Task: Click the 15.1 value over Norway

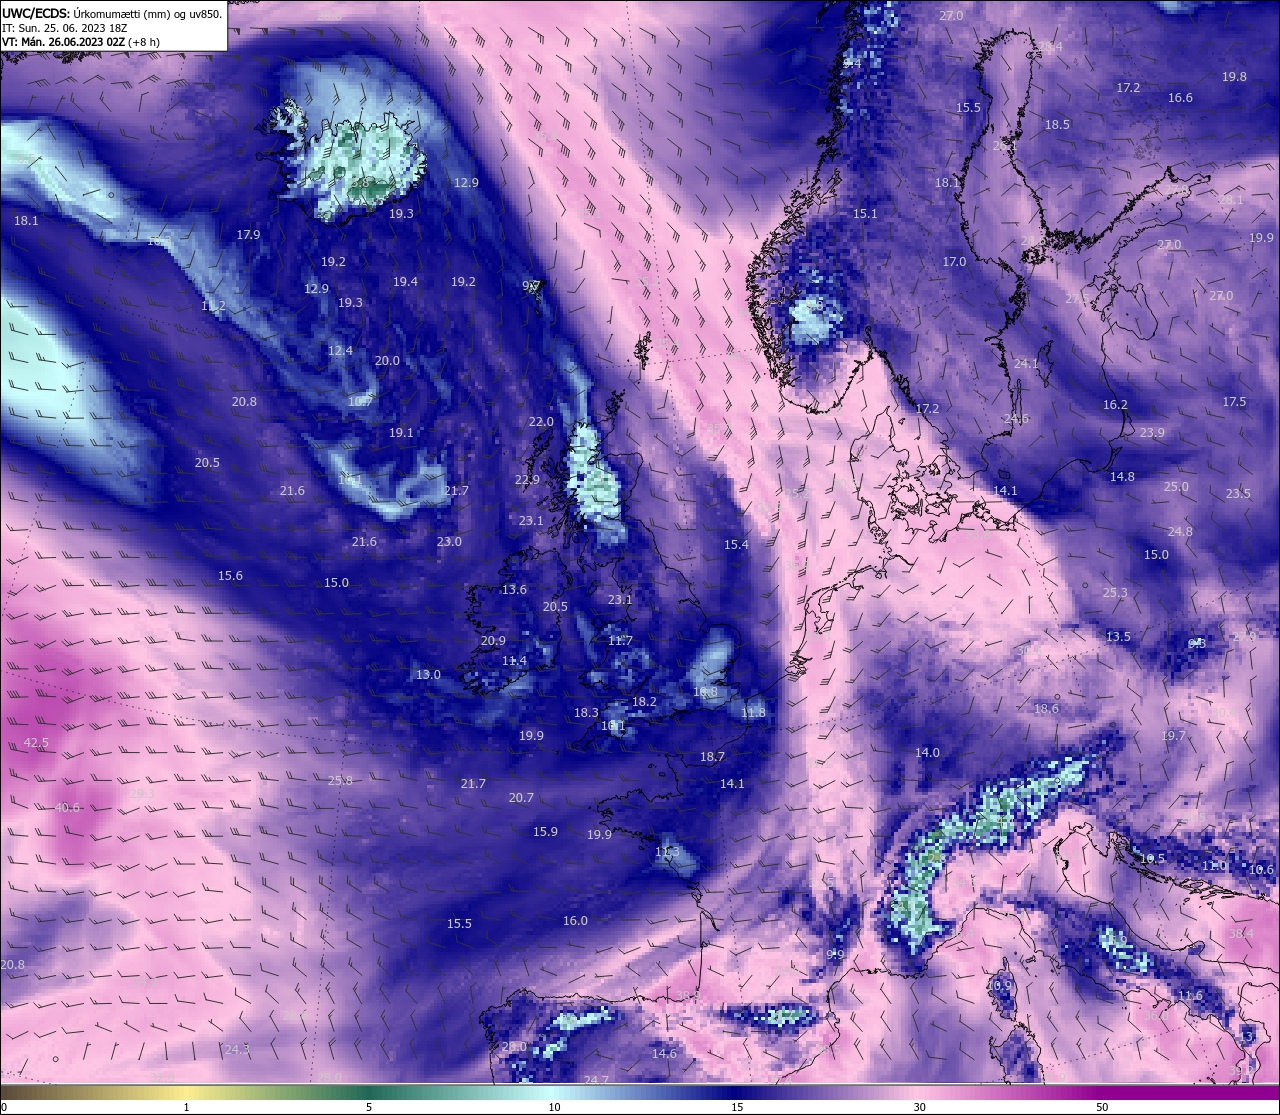Action: coord(865,214)
